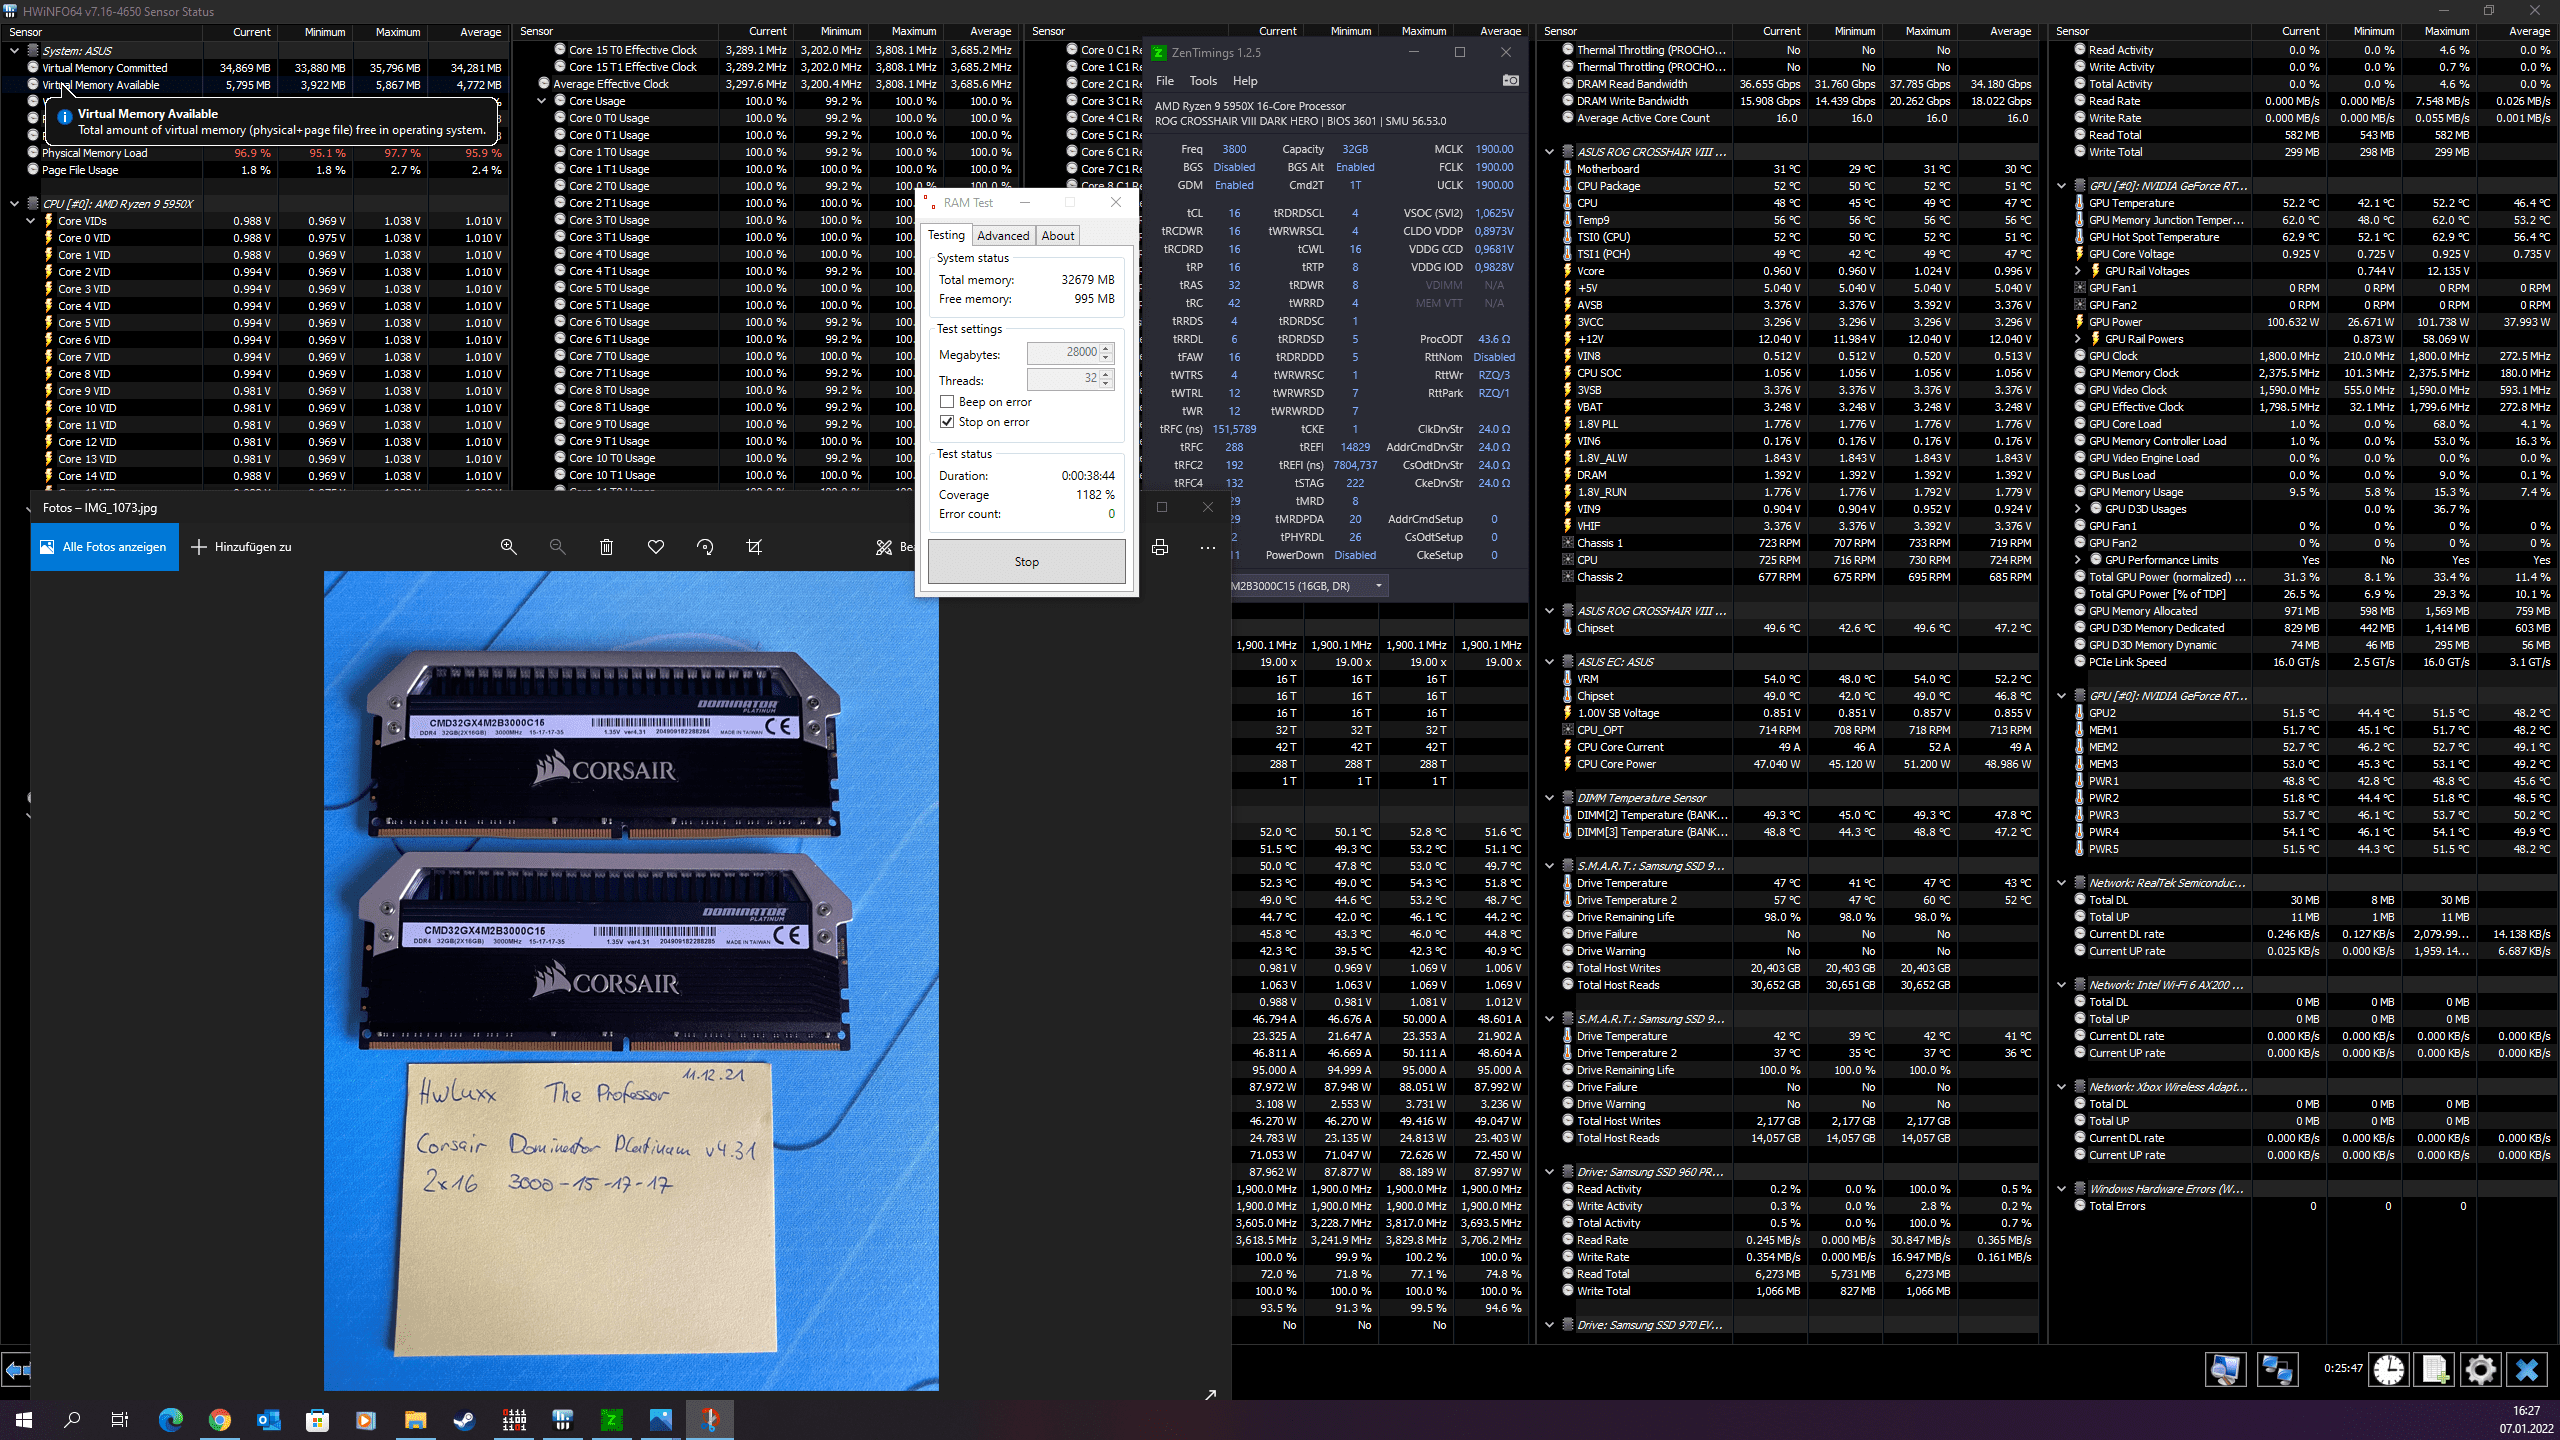The image size is (2560, 1440).
Task: Expand GPU Rail Voltages node
Action: (2078, 271)
